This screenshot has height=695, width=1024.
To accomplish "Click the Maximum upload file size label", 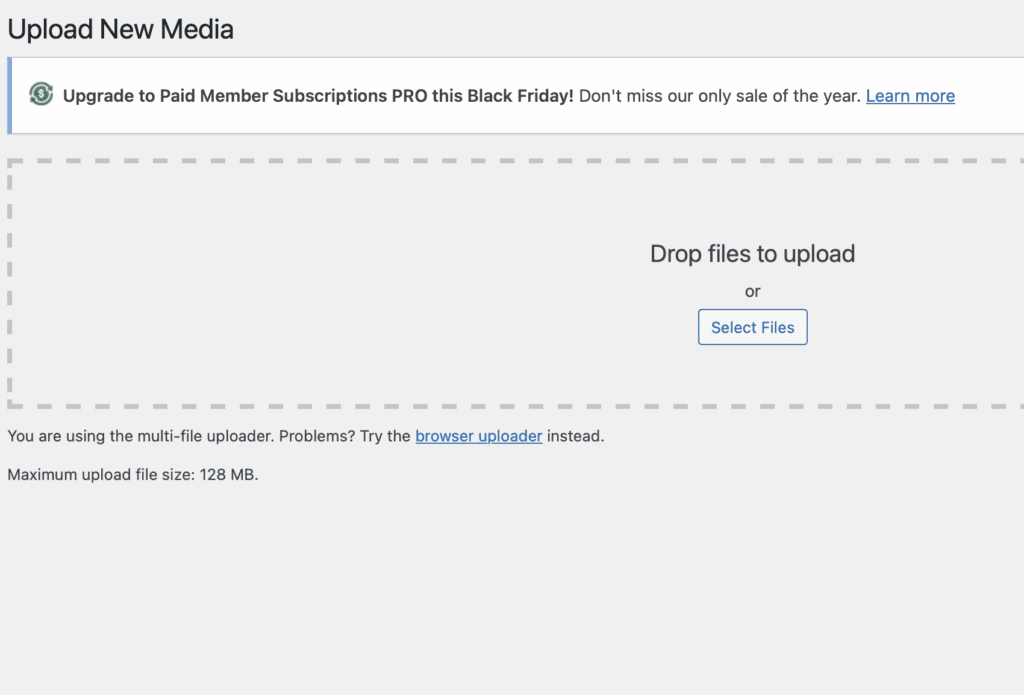I will click(100, 475).
